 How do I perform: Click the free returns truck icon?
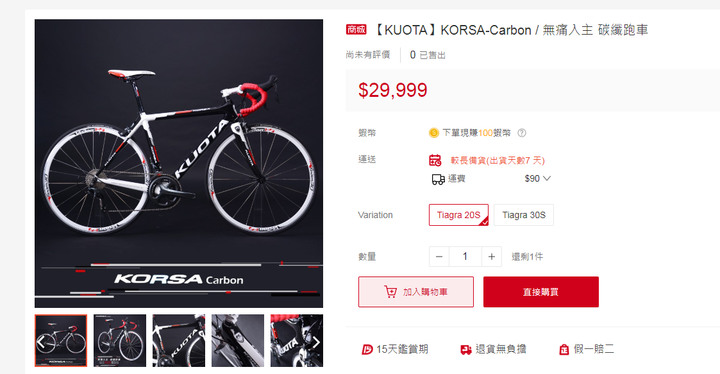(x=466, y=350)
